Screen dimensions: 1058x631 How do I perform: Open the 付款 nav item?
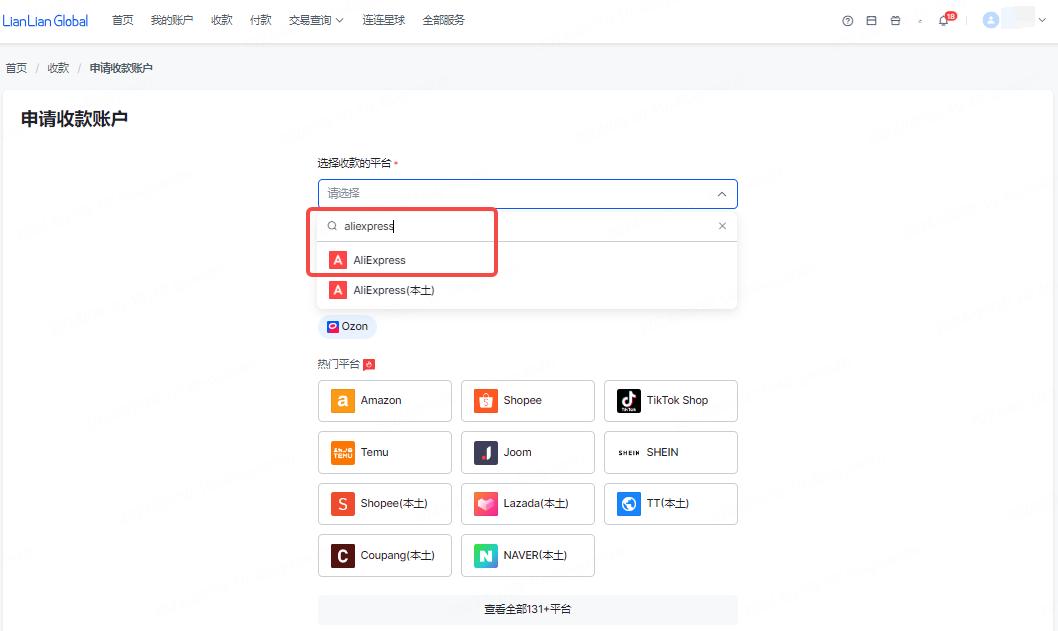[x=260, y=20]
